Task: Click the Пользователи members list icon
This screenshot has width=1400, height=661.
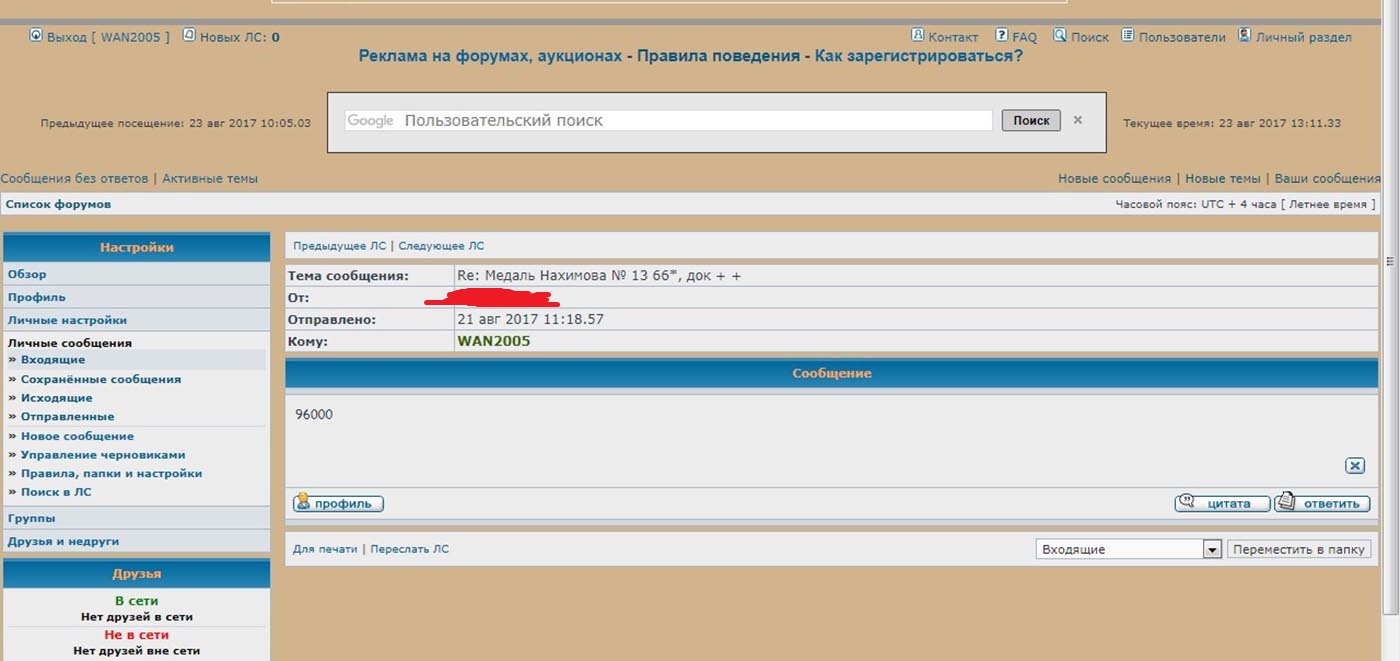Action: click(x=1127, y=35)
